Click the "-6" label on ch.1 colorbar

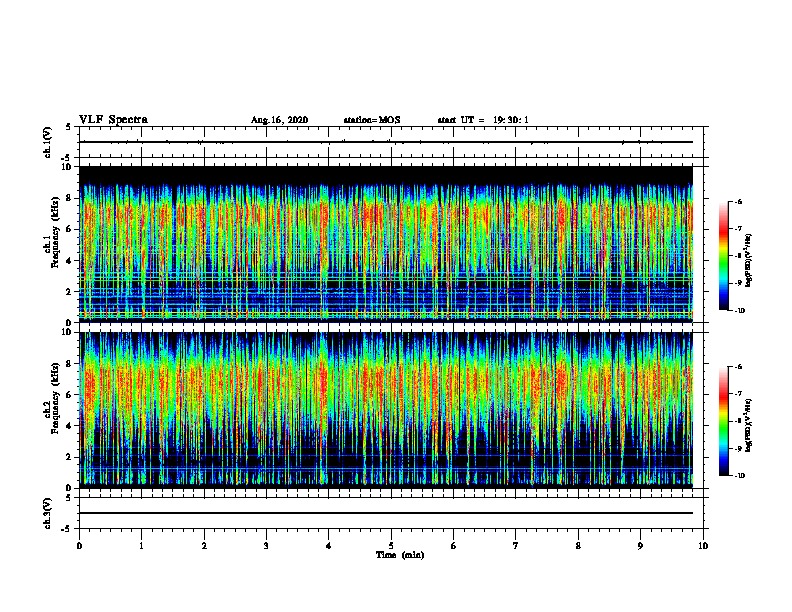click(738, 201)
